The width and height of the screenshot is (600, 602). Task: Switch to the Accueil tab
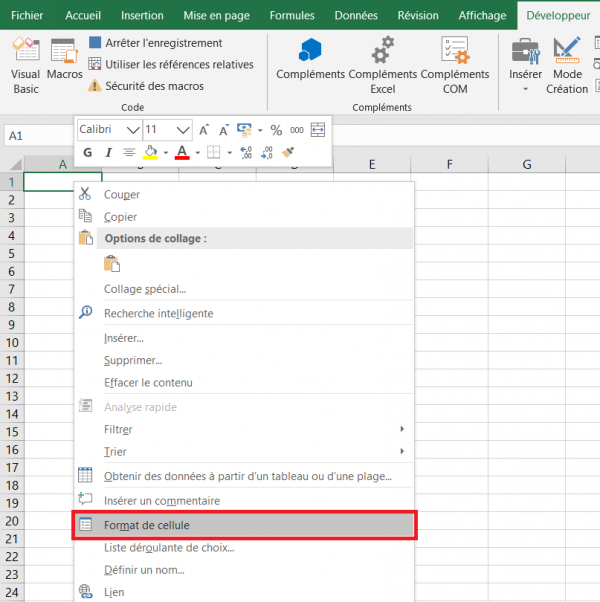pos(83,15)
